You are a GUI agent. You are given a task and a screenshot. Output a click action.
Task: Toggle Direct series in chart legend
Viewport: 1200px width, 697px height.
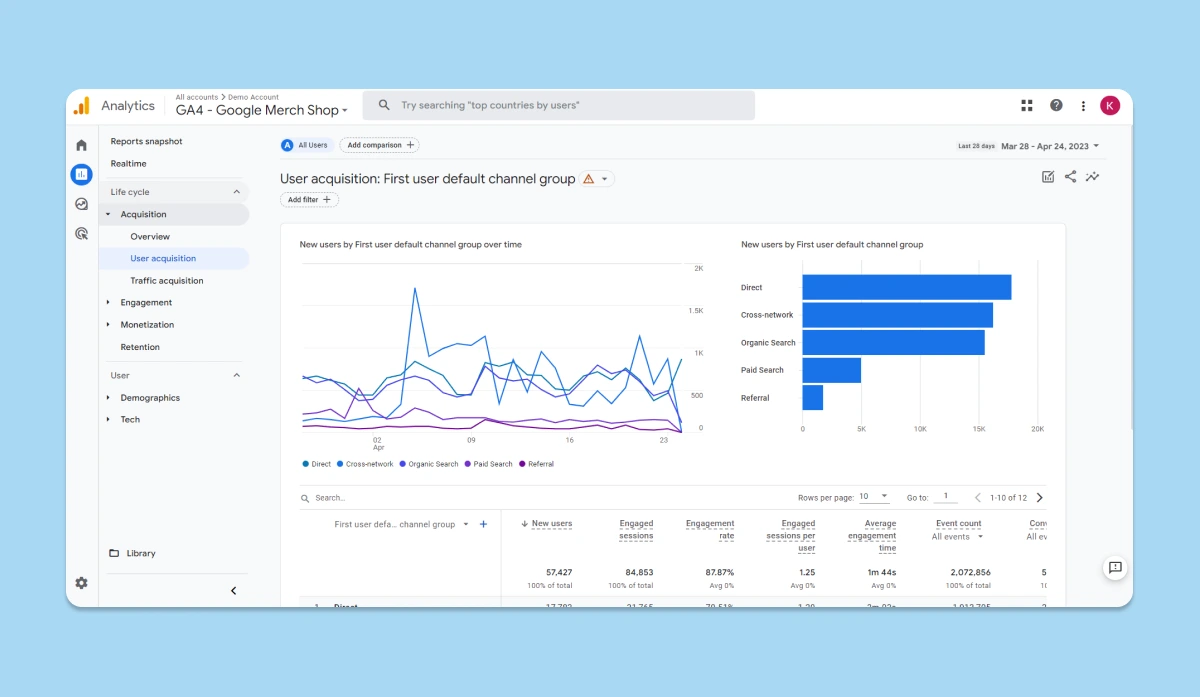tap(317, 464)
